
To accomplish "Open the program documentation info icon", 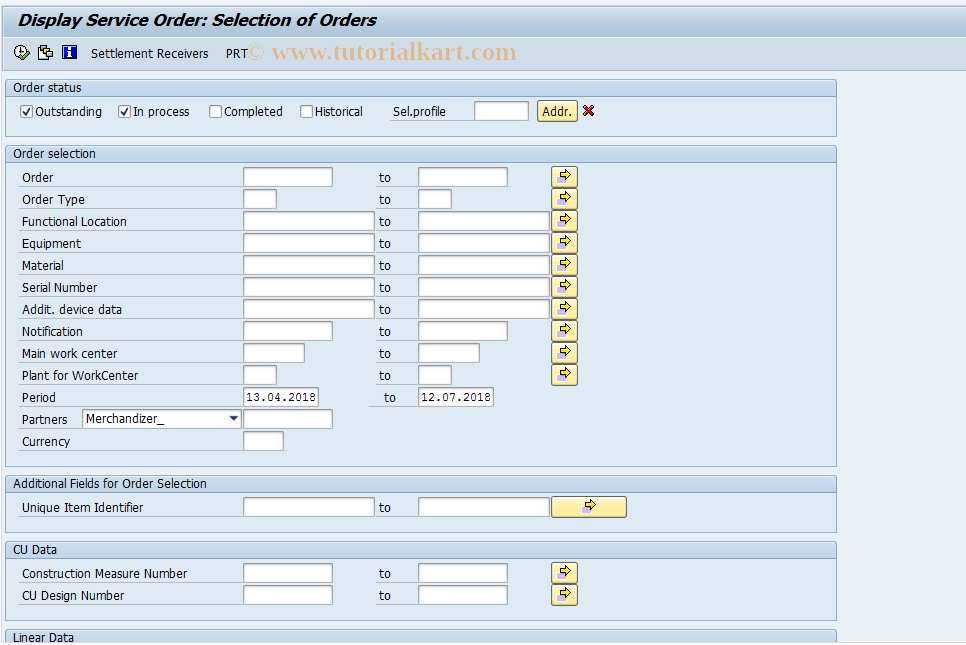I will (68, 52).
